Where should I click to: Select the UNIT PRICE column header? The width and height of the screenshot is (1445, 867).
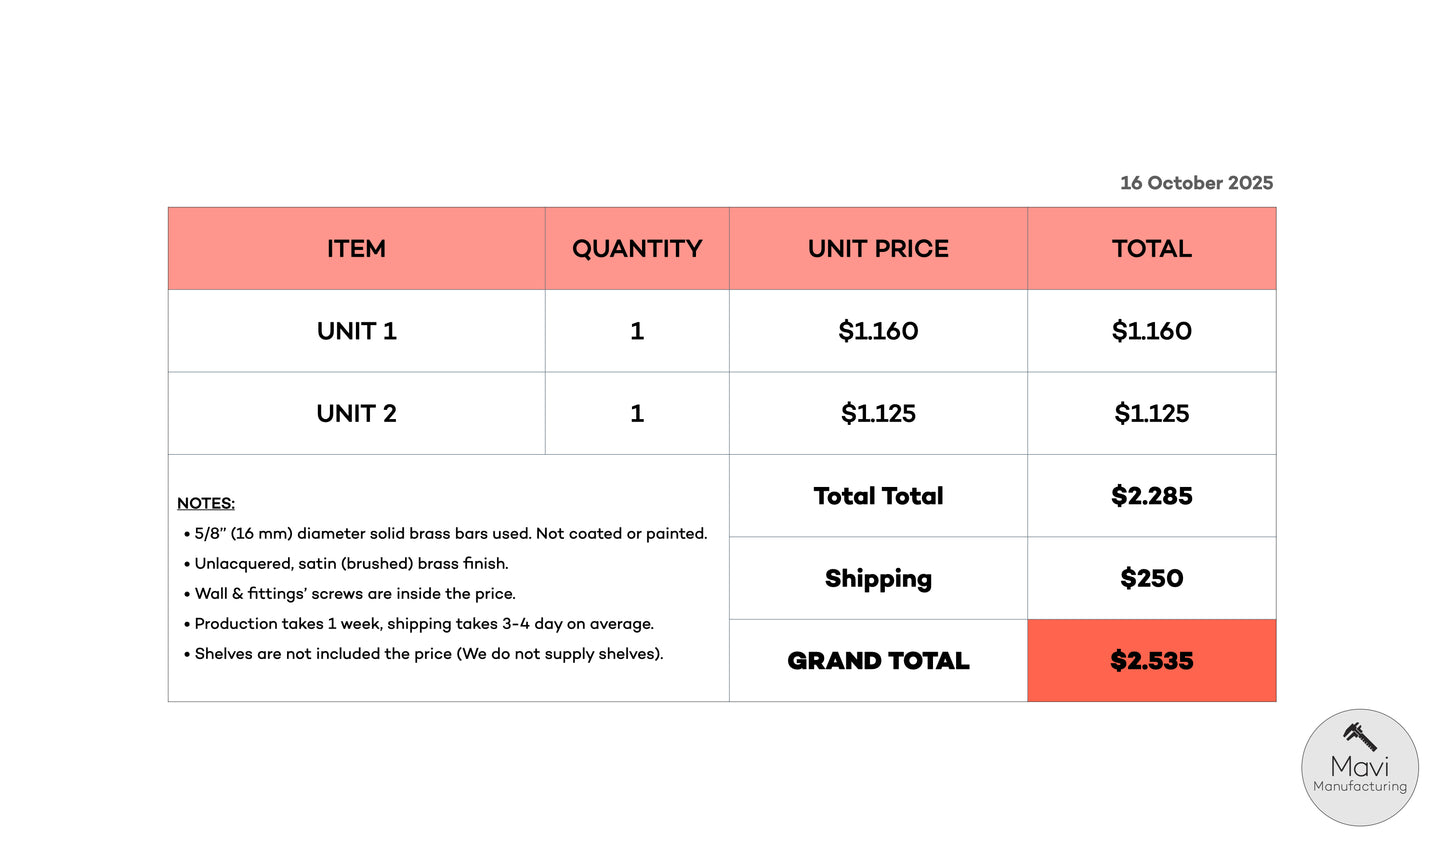tap(878, 249)
